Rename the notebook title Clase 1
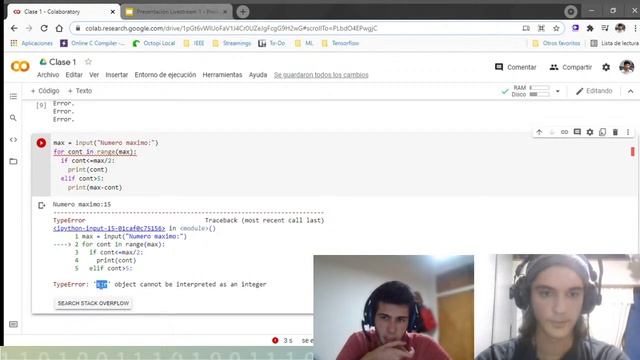 click(x=62, y=62)
